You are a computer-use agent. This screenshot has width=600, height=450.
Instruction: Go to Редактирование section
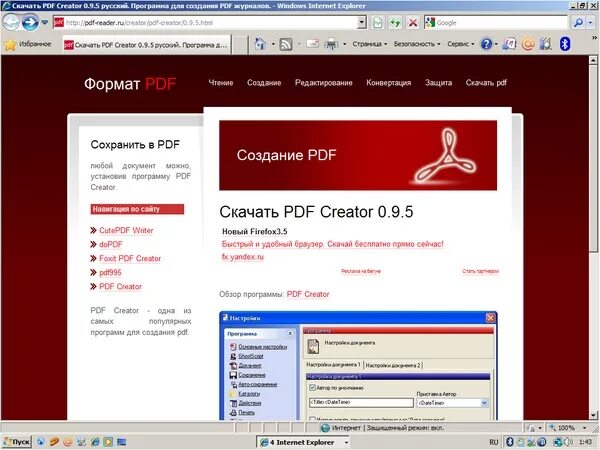[x=324, y=83]
